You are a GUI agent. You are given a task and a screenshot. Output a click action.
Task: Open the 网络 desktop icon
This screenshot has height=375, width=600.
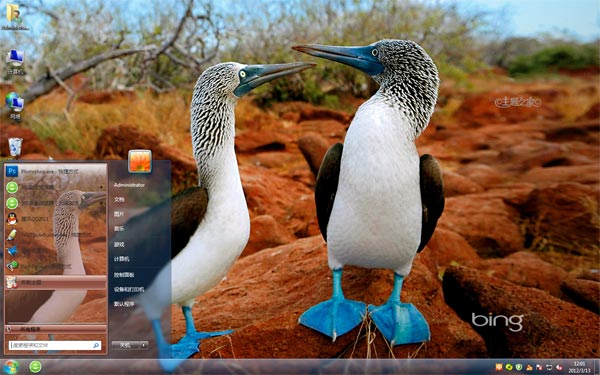coord(15,106)
